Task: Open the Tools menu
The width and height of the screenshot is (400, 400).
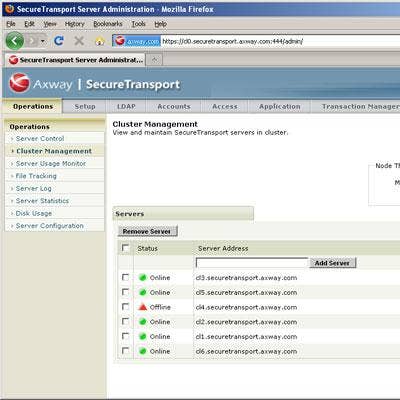Action: [138, 24]
